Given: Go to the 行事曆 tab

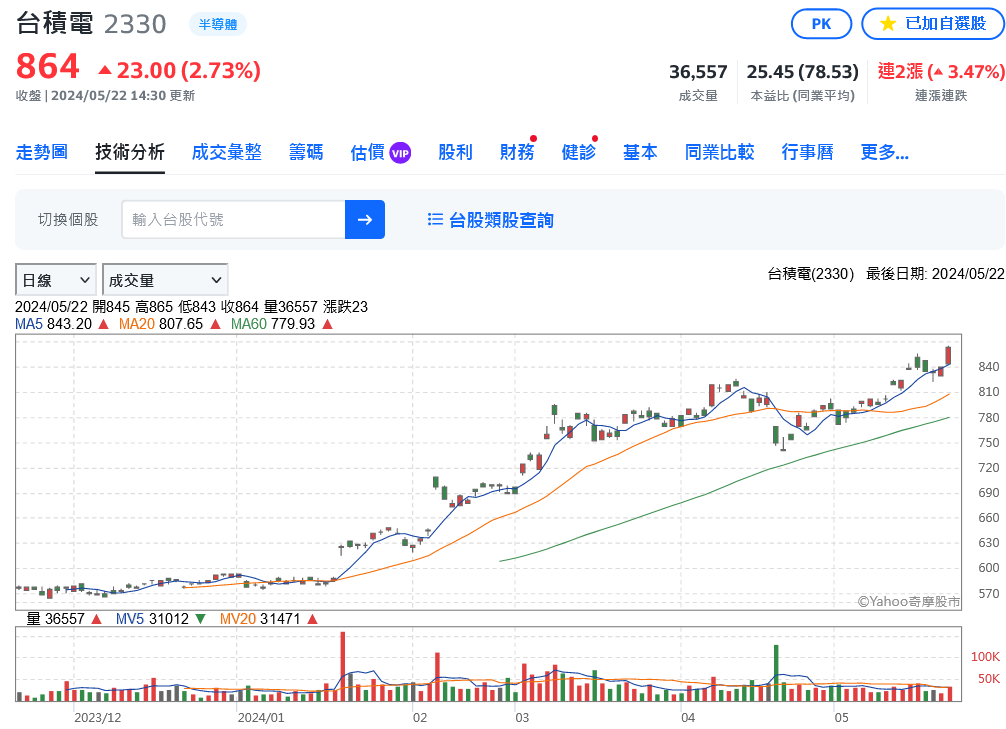Looking at the screenshot, I should click(808, 152).
